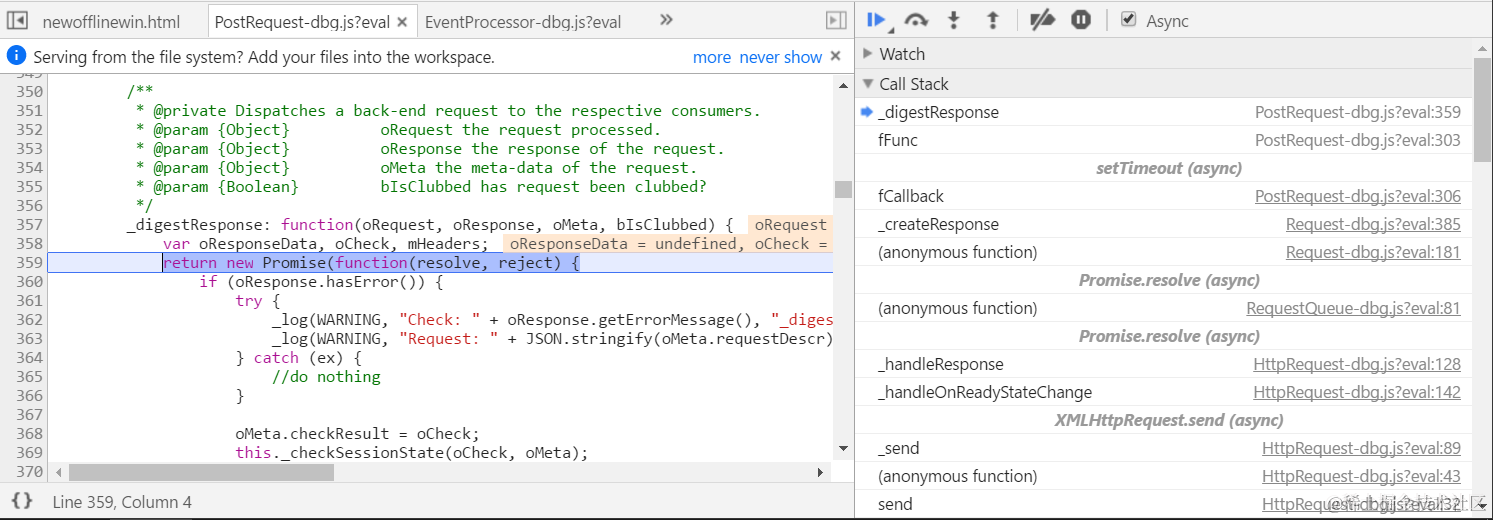Click the 'more' link in info bar

[712, 57]
